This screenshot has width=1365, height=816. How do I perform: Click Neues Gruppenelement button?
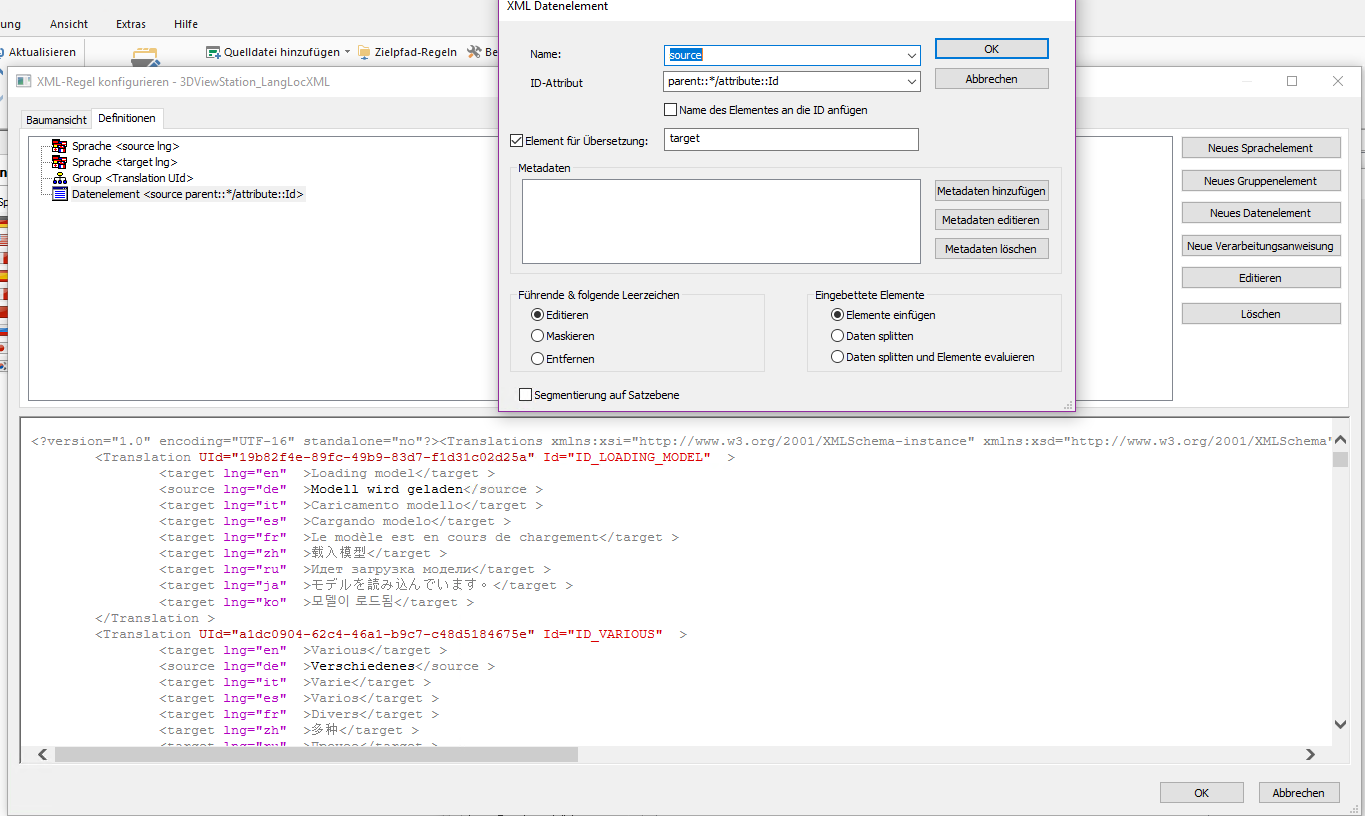click(1260, 181)
